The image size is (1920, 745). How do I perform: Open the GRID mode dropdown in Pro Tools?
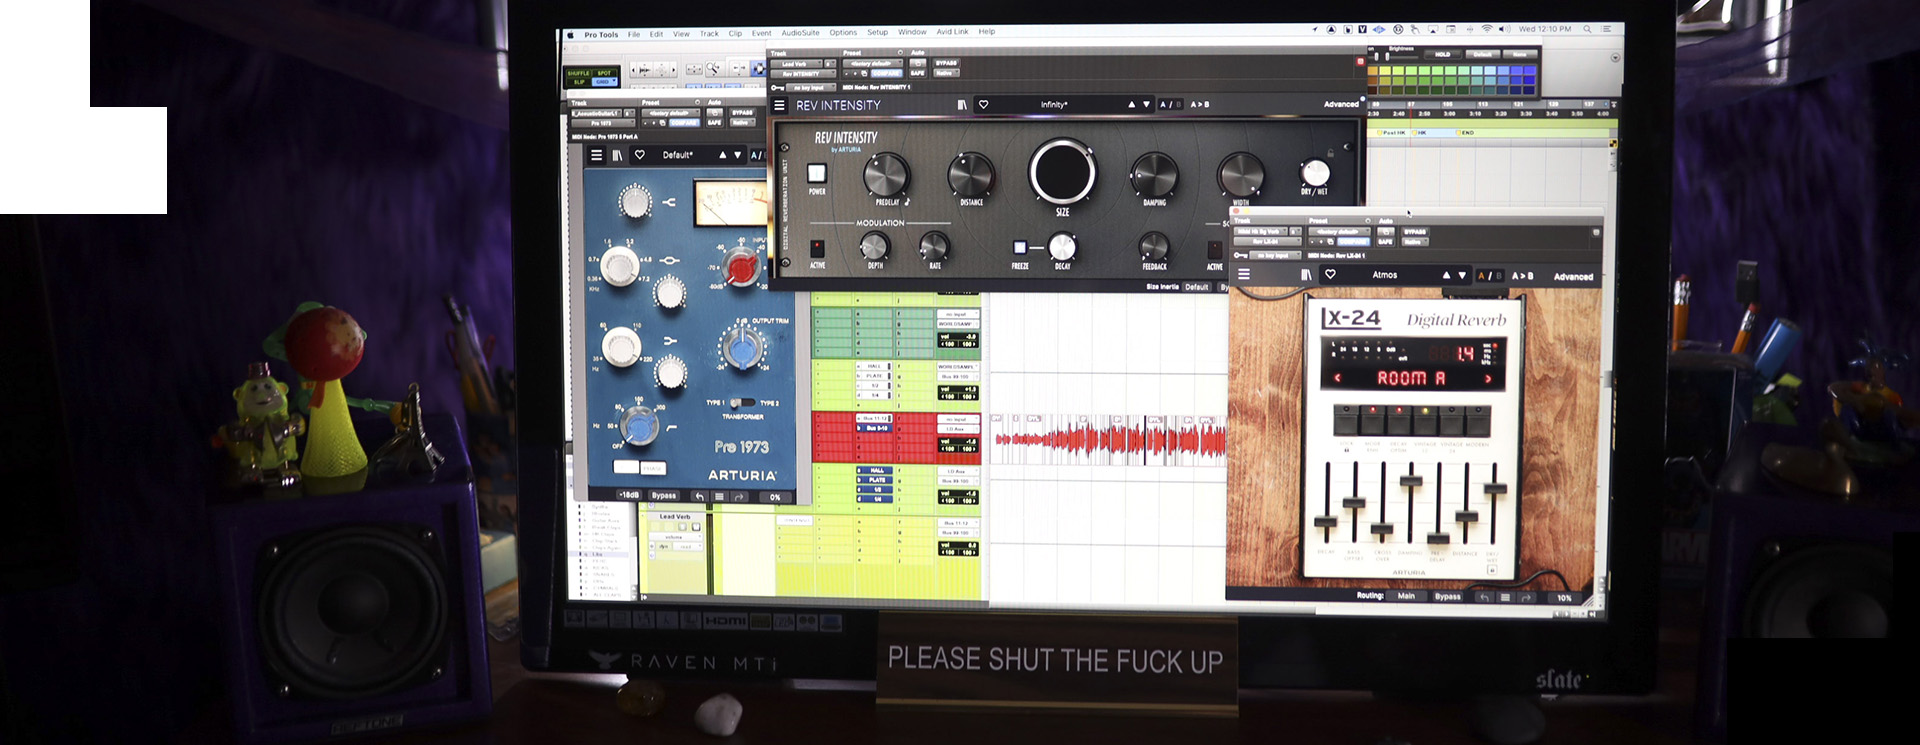(x=604, y=82)
